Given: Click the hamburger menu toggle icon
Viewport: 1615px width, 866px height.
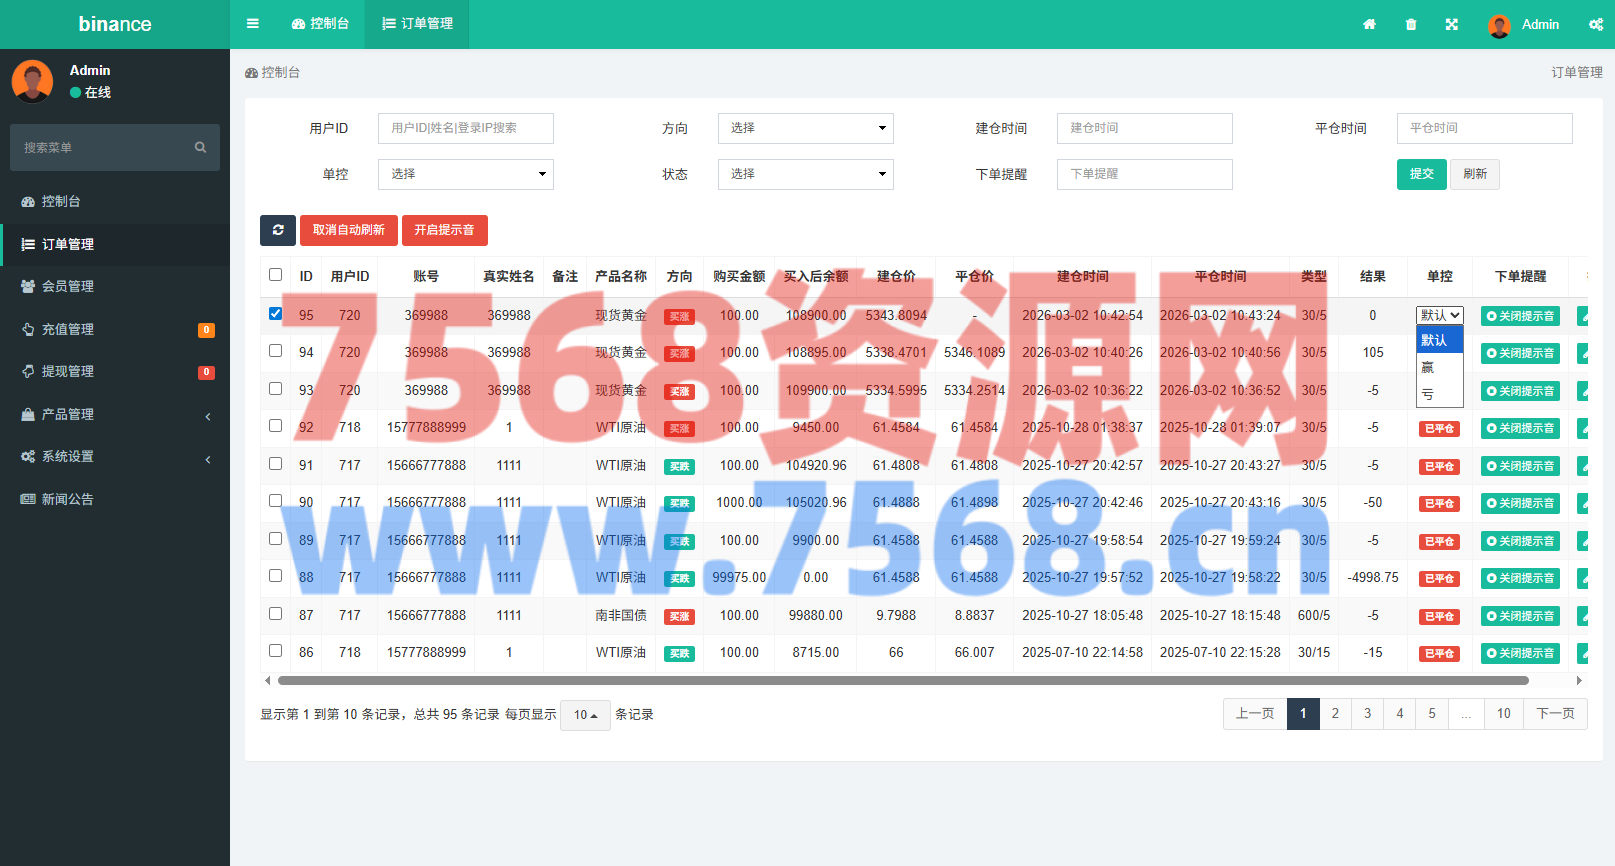Looking at the screenshot, I should click(x=253, y=24).
